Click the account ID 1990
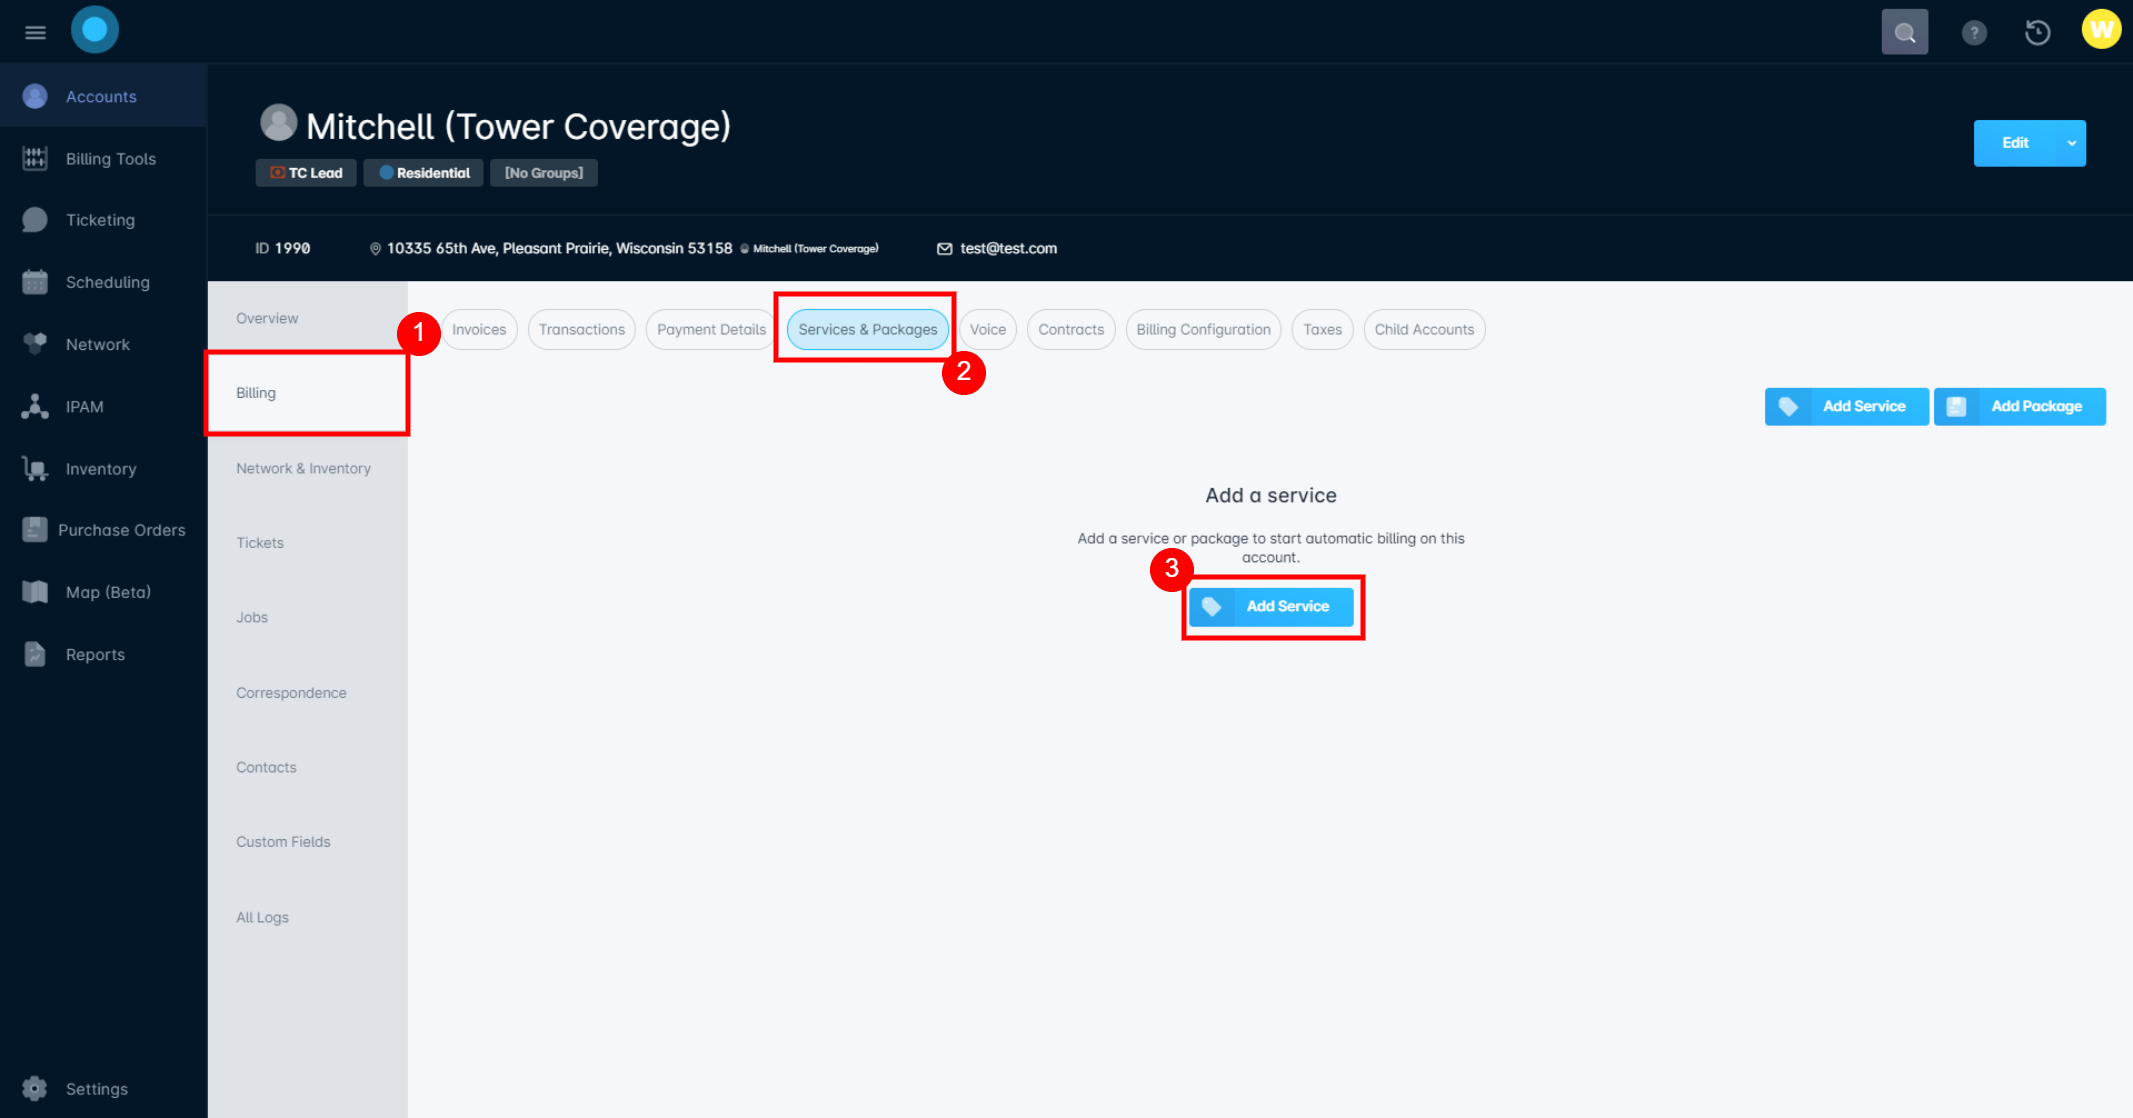This screenshot has width=2133, height=1118. (x=283, y=249)
